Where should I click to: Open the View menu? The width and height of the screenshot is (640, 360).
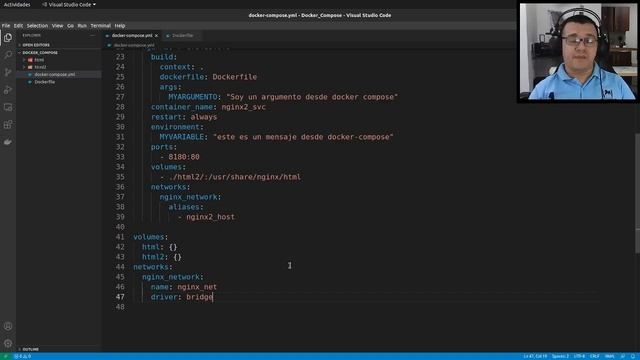tap(57, 25)
